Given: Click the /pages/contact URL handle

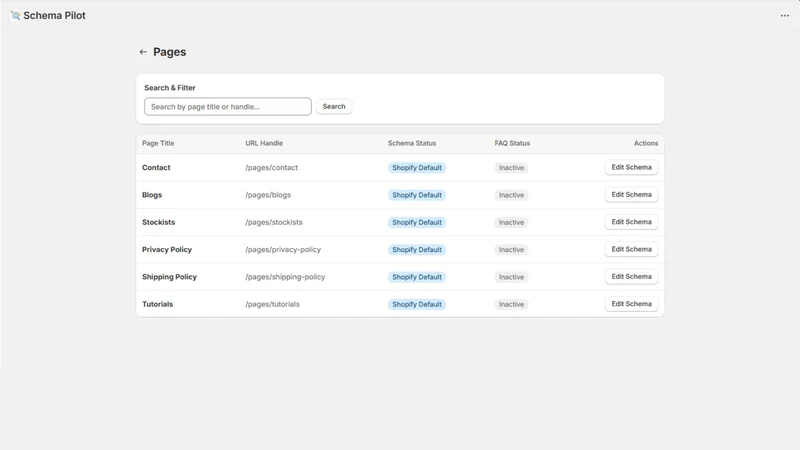Looking at the screenshot, I should (x=271, y=167).
